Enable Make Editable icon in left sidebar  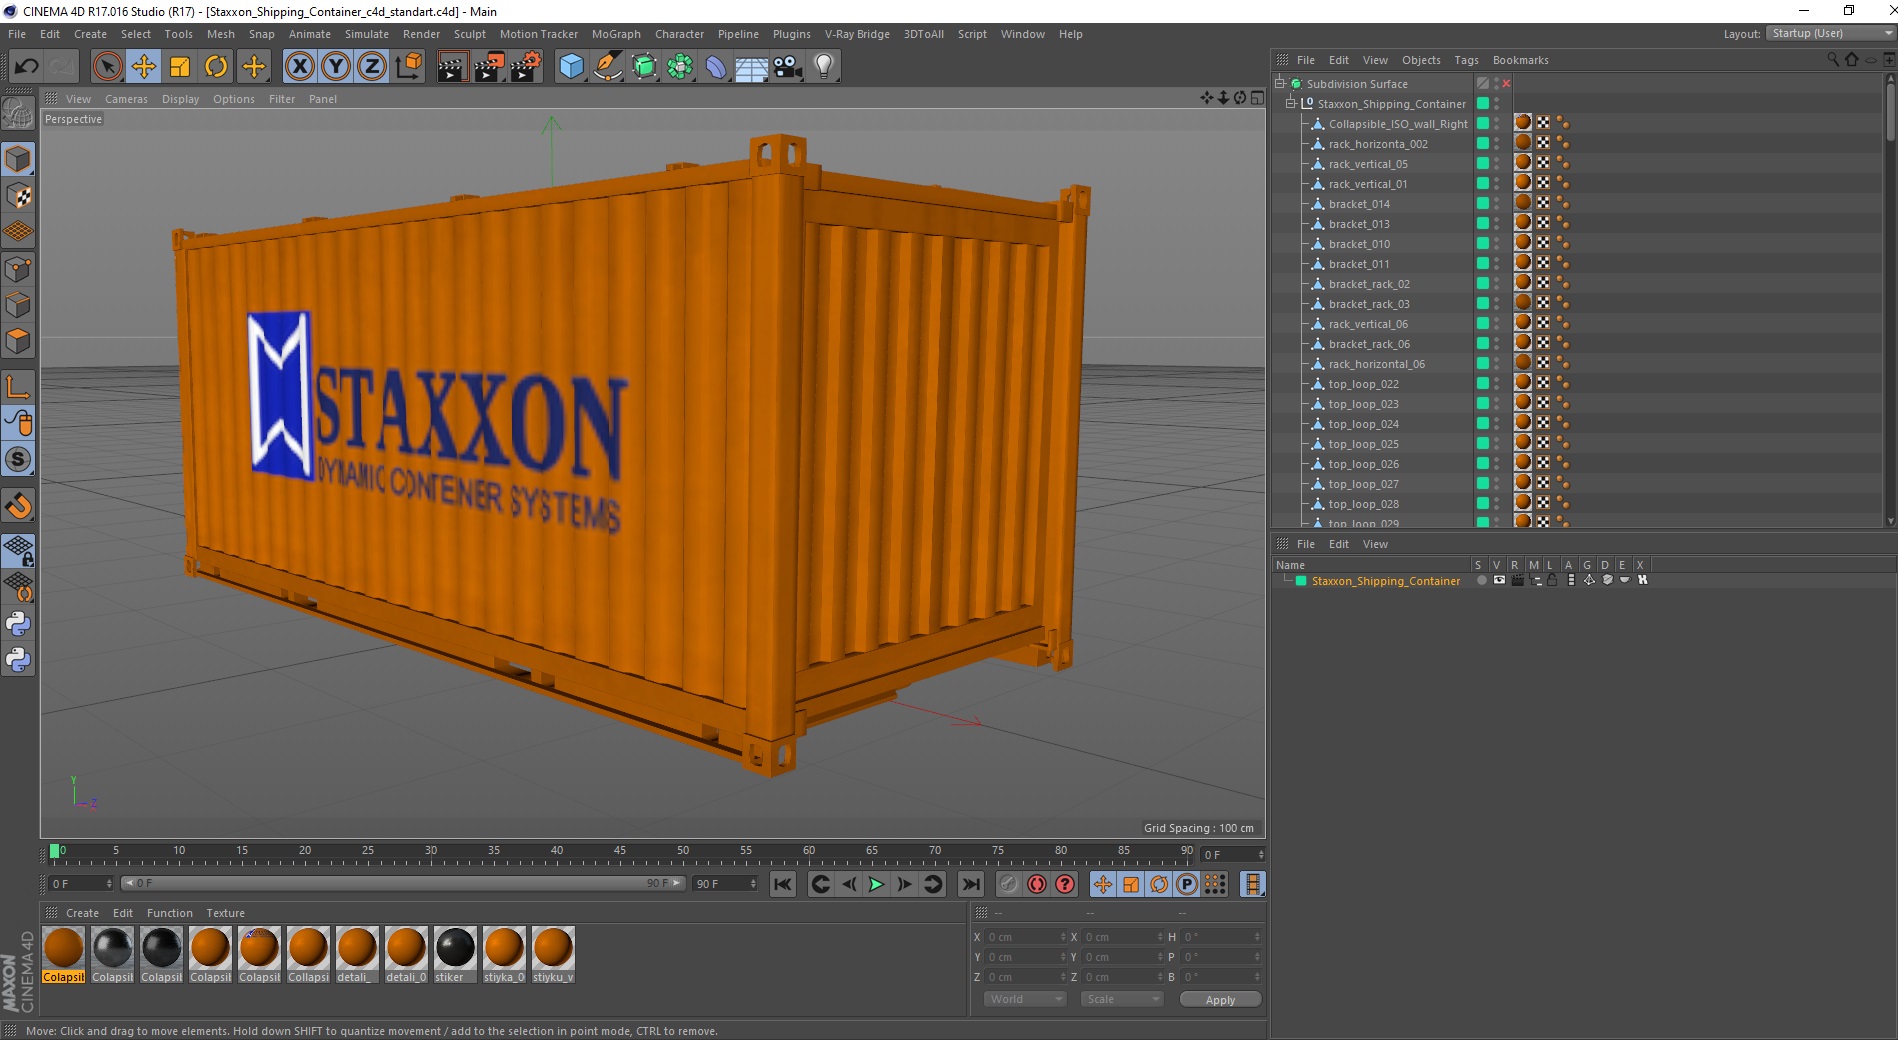point(18,114)
